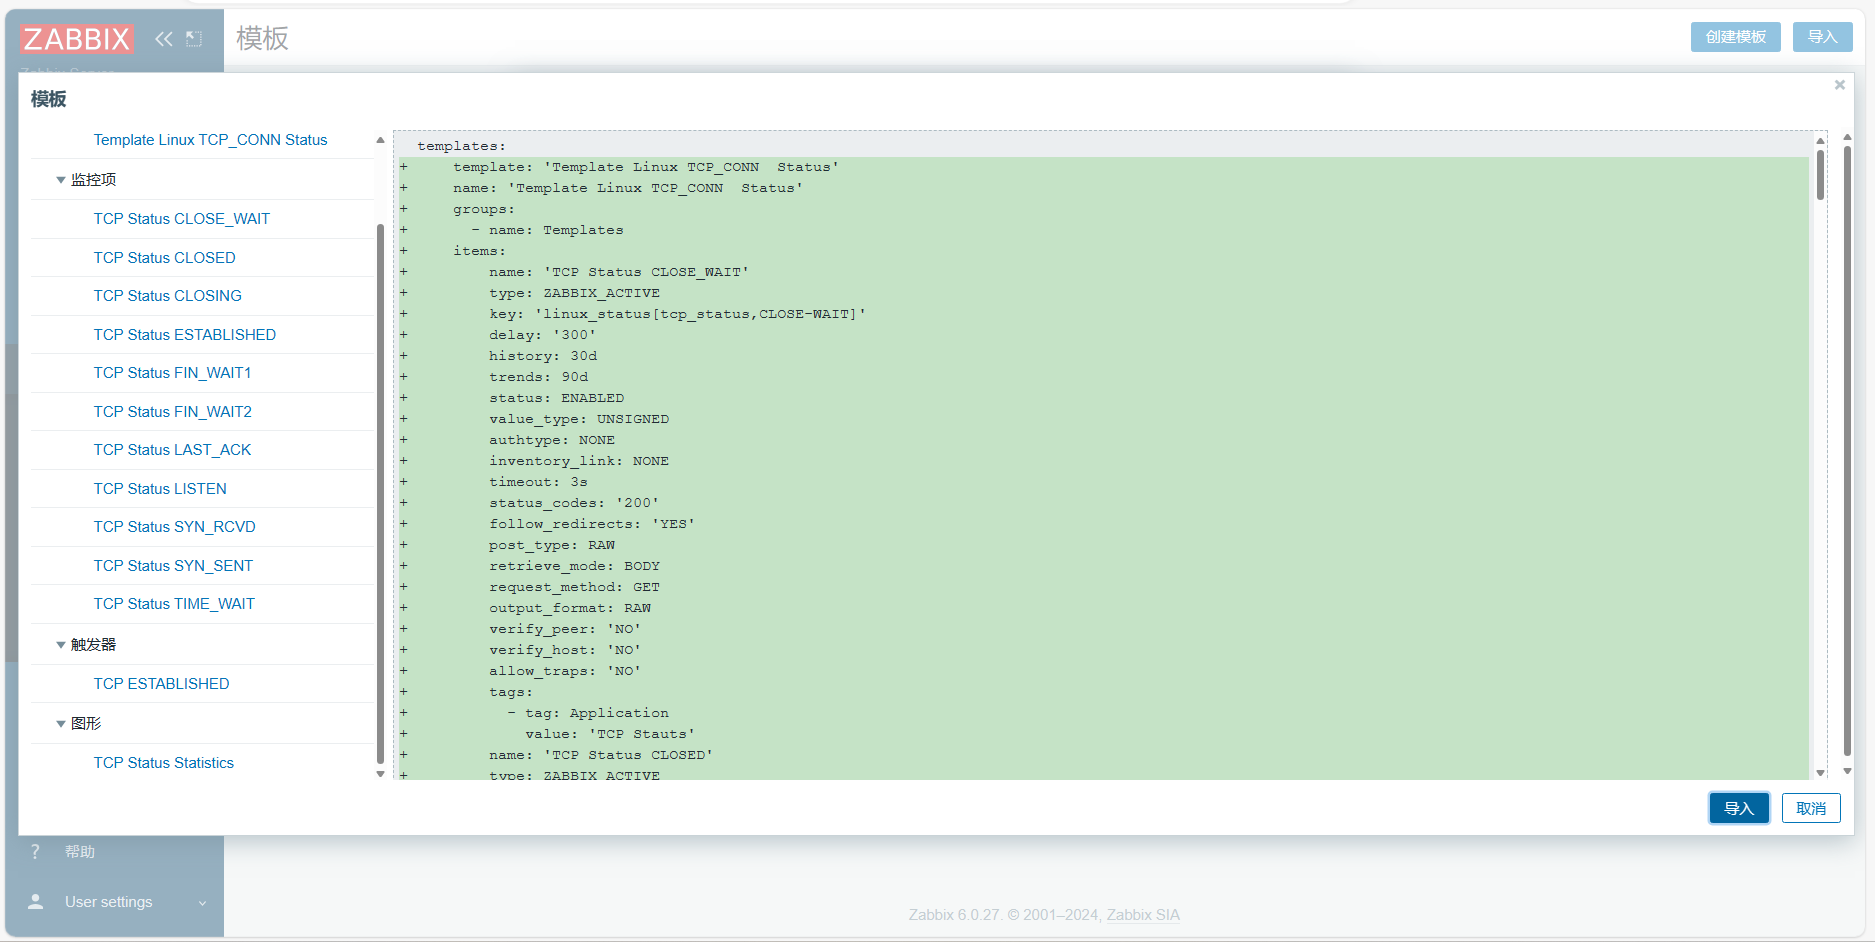Viewport: 1875px width, 942px height.
Task: Click the "value: 'TCP Stauts'" line
Action: [610, 734]
